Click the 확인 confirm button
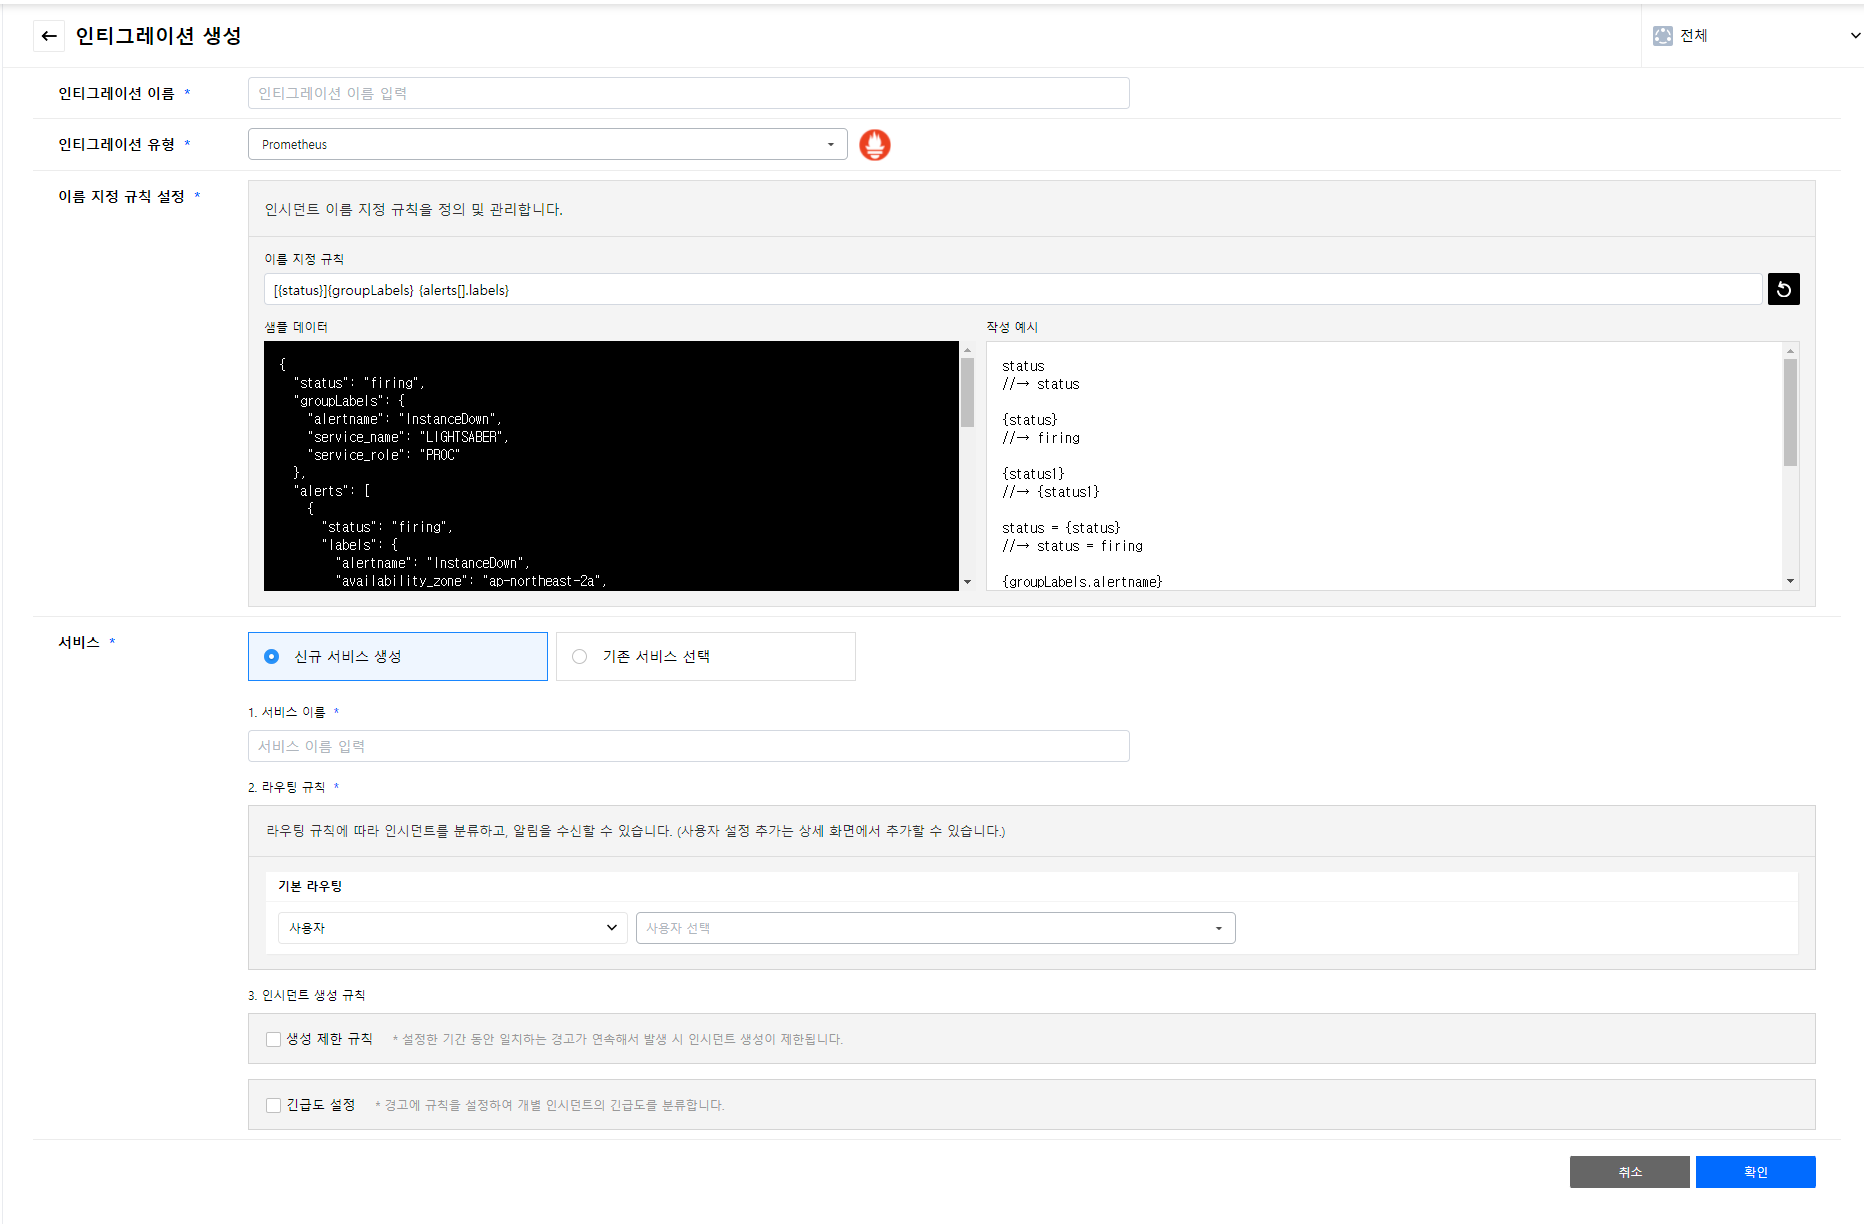 coord(1755,1172)
